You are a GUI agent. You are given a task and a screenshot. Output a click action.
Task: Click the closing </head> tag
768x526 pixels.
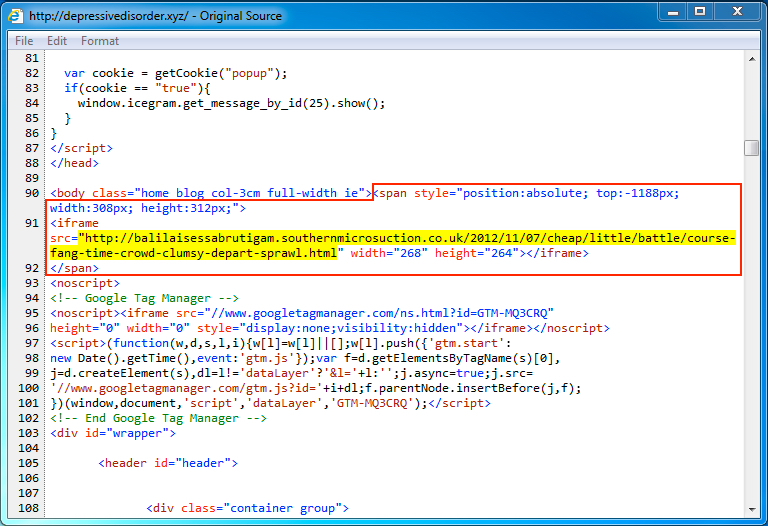(x=74, y=163)
